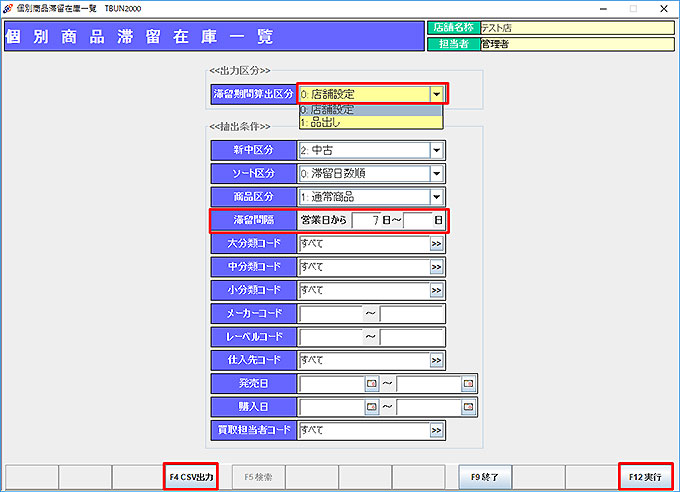
Task: Open 買取担当者コード lookup with >> button
Action: pos(436,430)
